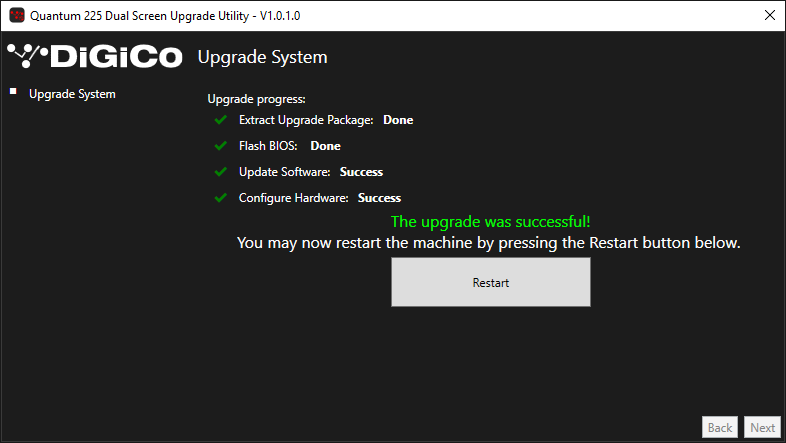The width and height of the screenshot is (786, 443).
Task: Close the Upgrade Utility window
Action: pos(770,15)
